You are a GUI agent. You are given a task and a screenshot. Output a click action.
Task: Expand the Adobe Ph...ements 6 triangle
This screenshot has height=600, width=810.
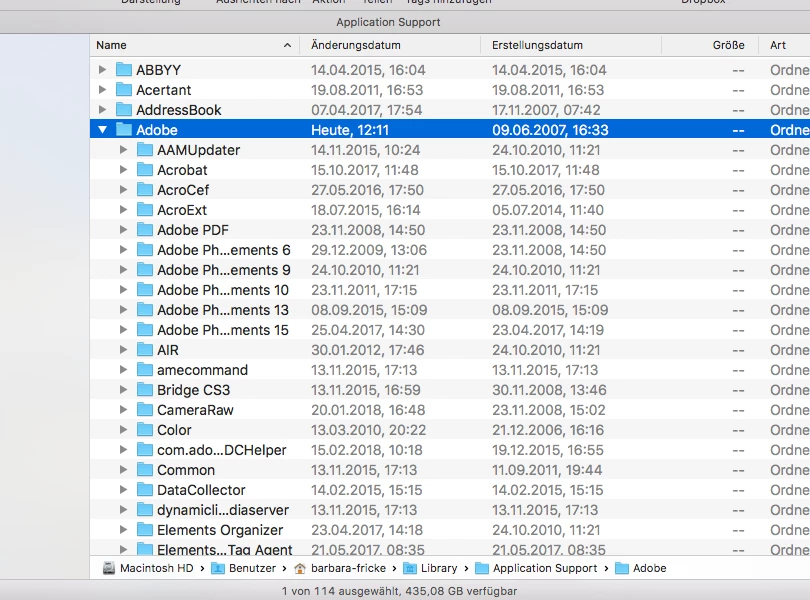tap(123, 250)
